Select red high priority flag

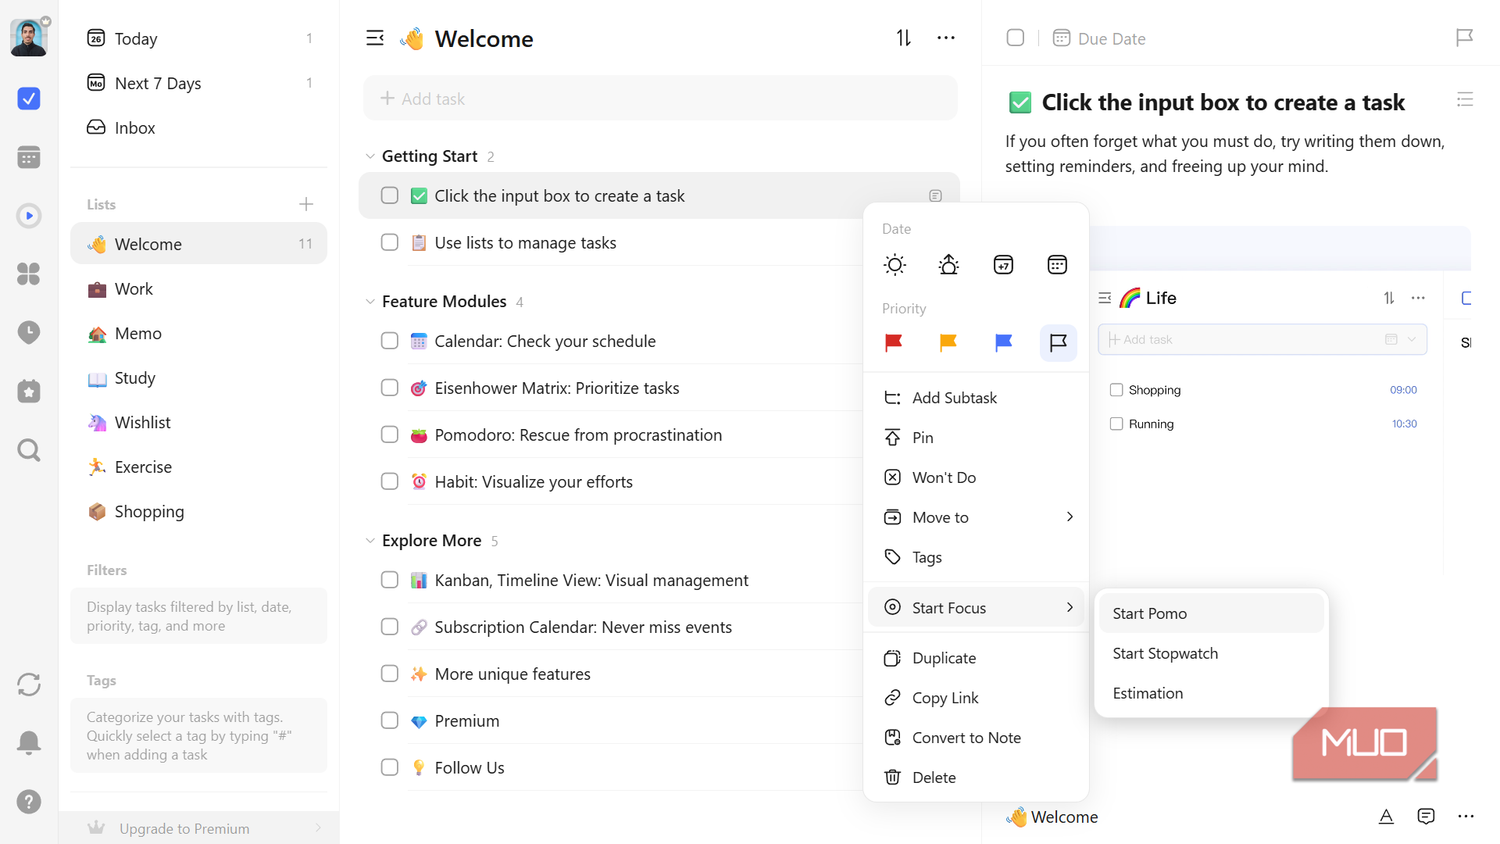pos(894,343)
